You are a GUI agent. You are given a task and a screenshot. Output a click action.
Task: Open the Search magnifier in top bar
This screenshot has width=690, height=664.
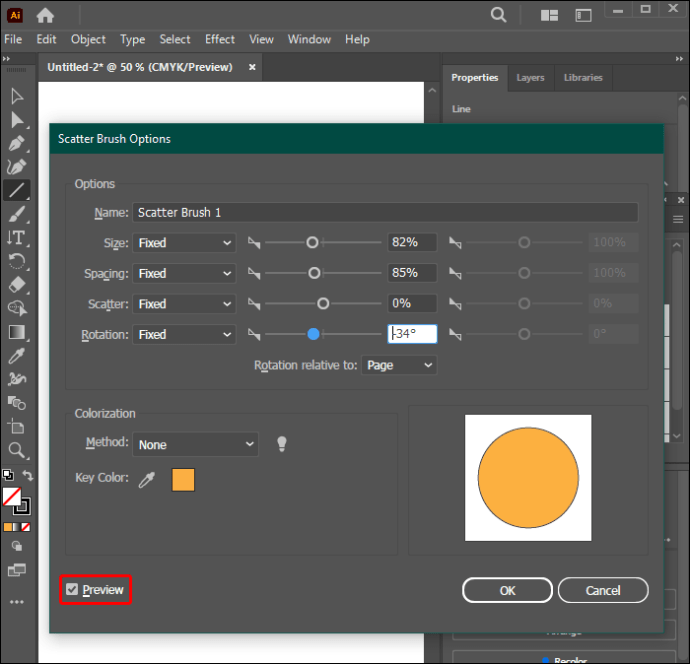point(498,15)
